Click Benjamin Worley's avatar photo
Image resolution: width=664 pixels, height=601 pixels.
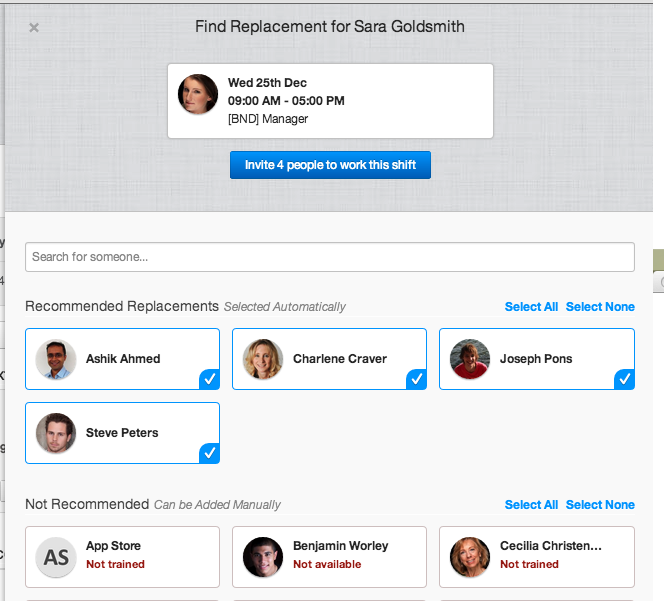tap(263, 557)
